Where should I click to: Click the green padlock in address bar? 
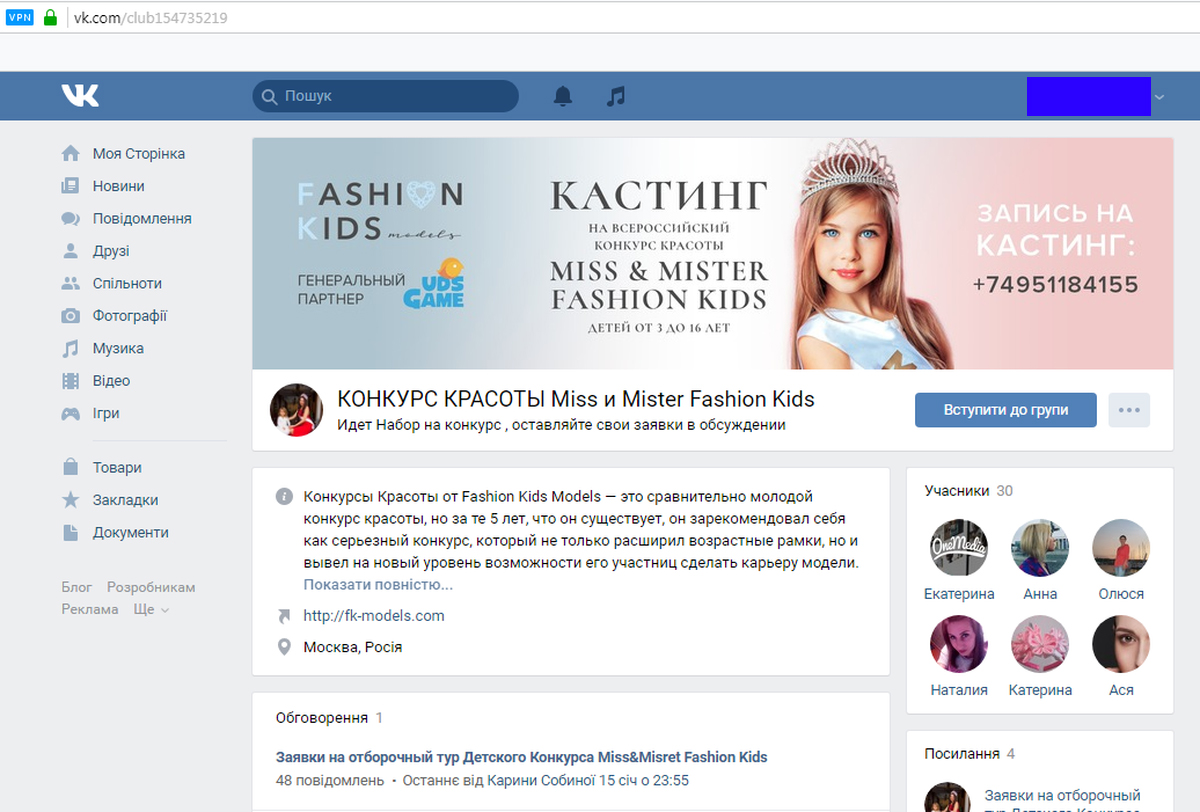[51, 17]
